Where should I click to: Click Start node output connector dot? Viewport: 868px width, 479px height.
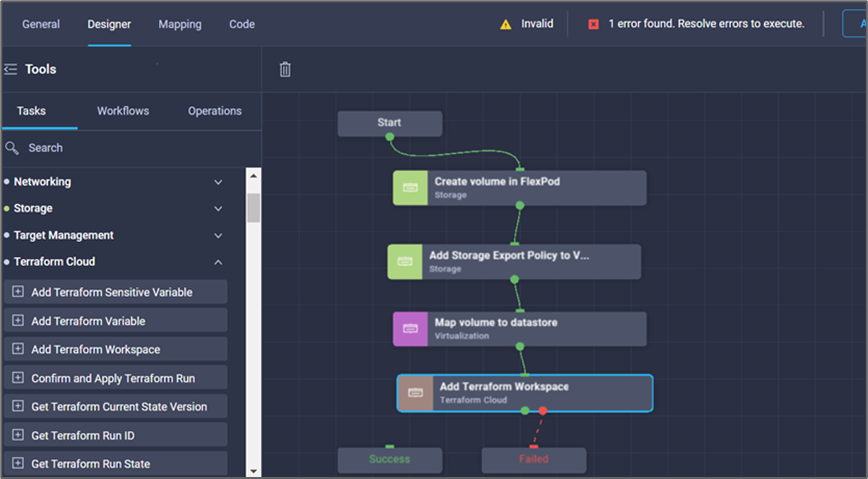coord(390,137)
